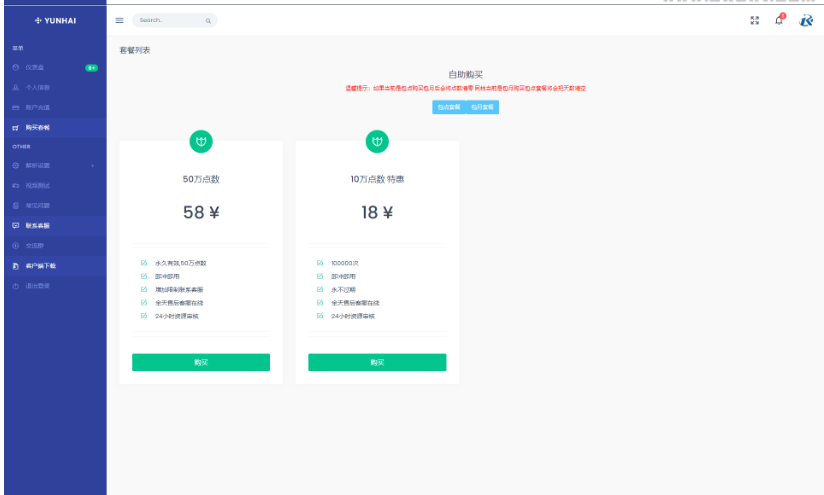This screenshot has height=495, width=824.
Task: Click checkmark beside 100000次 feature
Action: coord(320,263)
